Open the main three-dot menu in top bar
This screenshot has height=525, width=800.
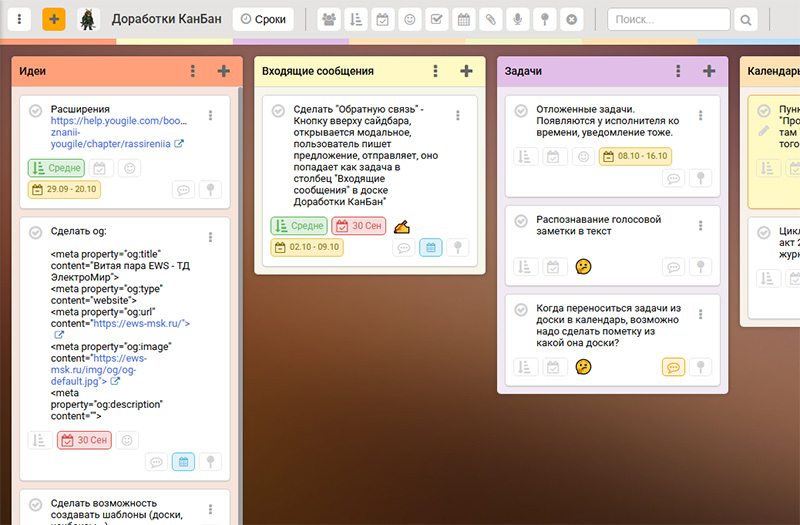coord(19,19)
